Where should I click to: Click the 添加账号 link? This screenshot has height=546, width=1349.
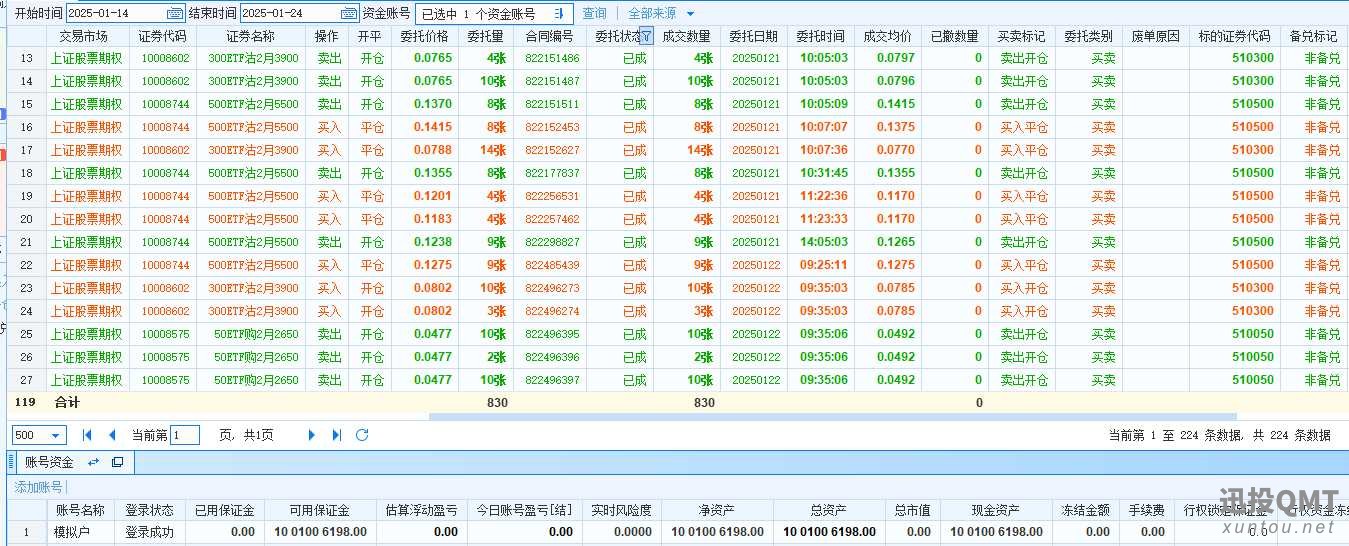(x=39, y=487)
